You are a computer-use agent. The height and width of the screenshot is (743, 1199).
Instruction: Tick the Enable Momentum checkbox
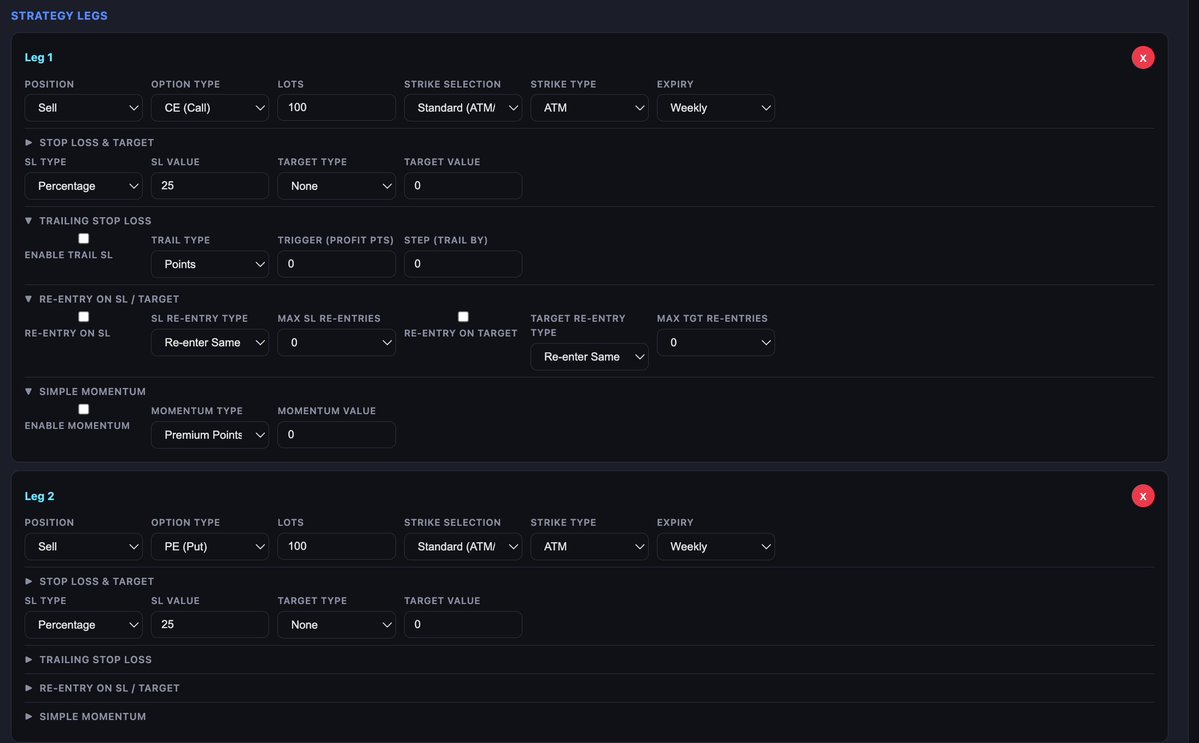click(83, 409)
